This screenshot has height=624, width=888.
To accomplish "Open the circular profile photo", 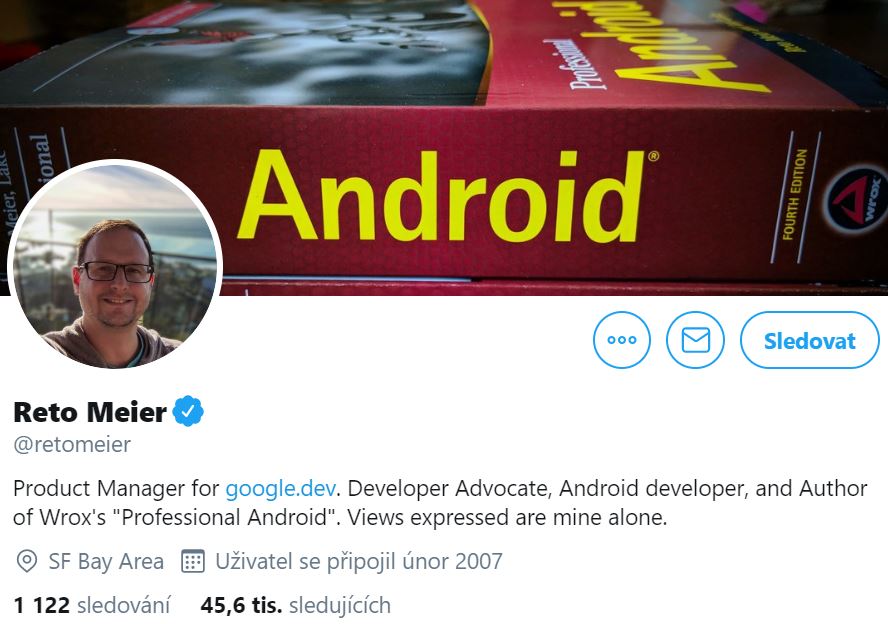I will coord(115,266).
